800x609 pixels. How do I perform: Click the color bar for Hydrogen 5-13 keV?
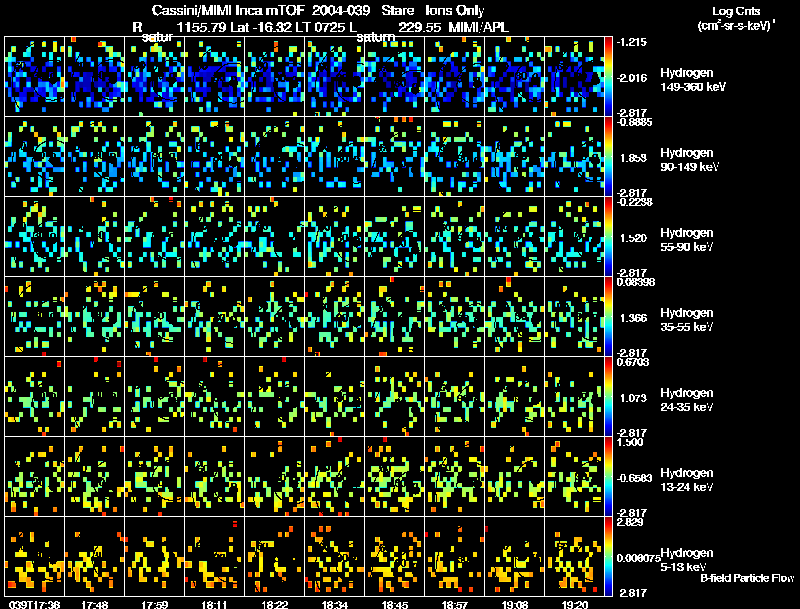coord(608,556)
